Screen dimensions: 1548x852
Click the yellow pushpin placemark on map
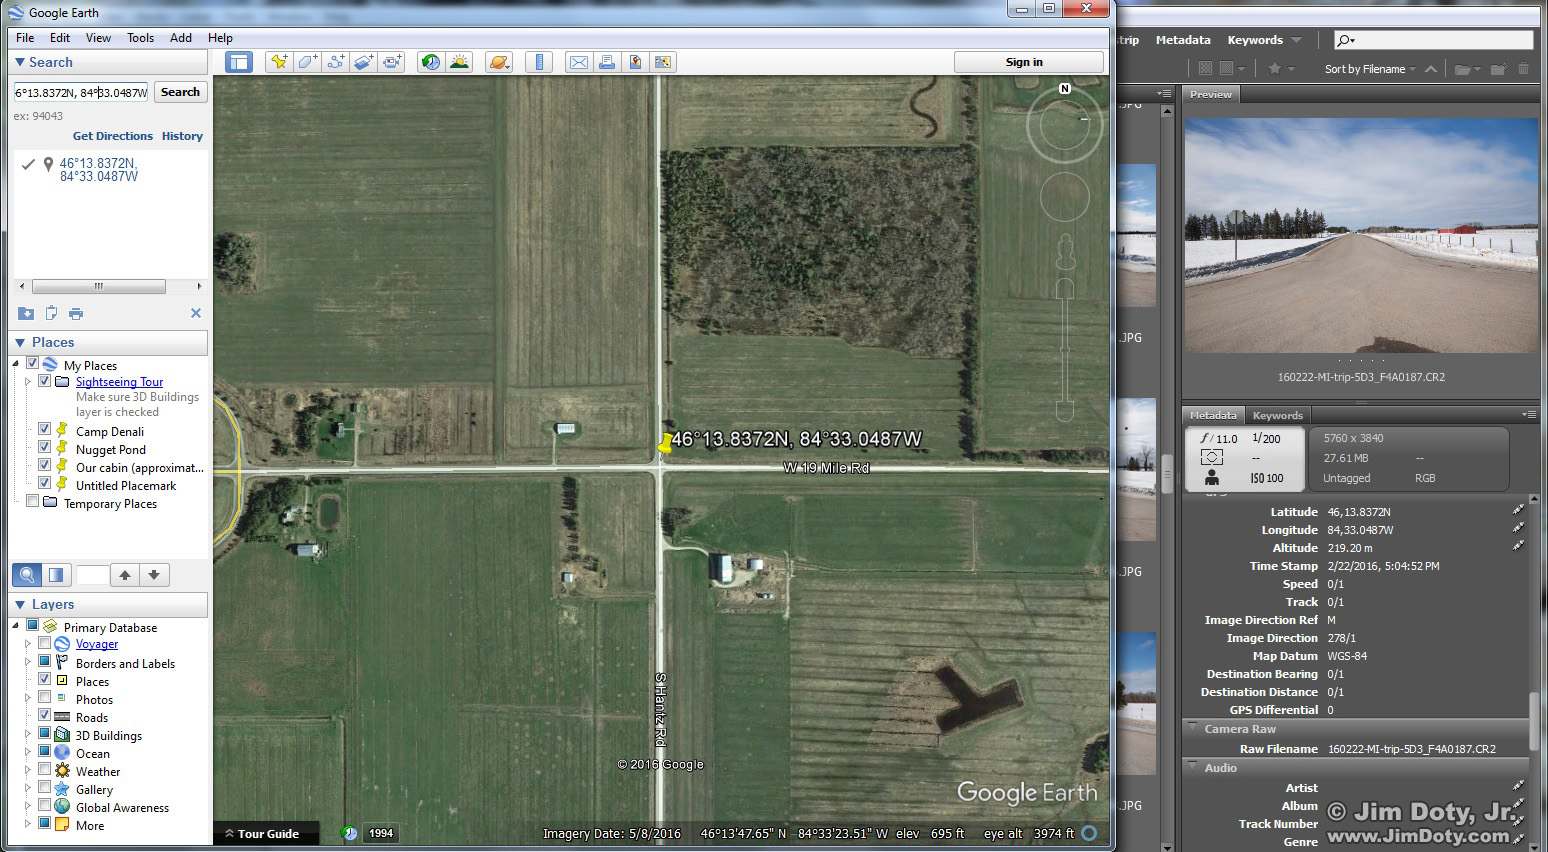click(x=665, y=443)
